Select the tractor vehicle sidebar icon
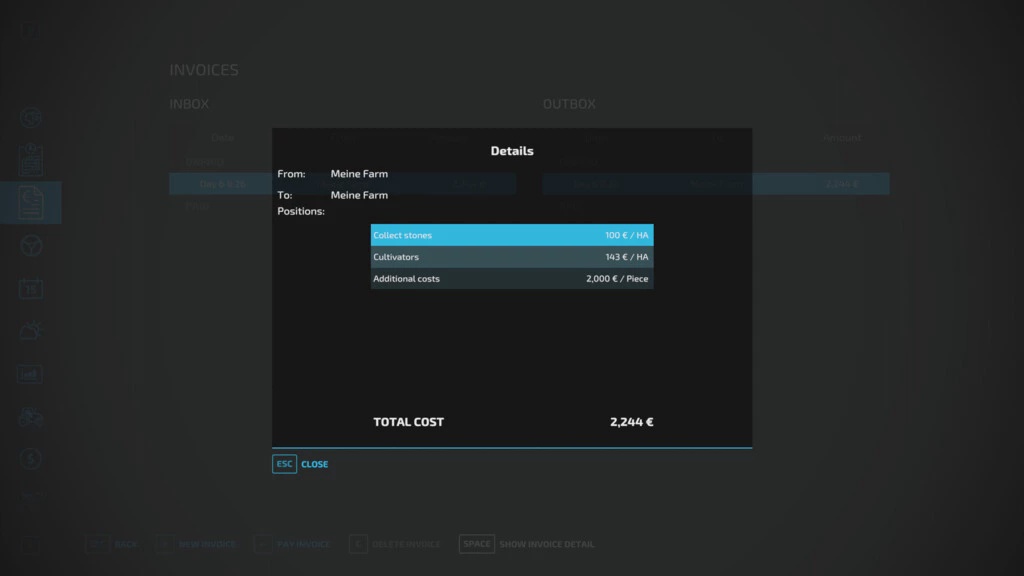 (x=31, y=417)
